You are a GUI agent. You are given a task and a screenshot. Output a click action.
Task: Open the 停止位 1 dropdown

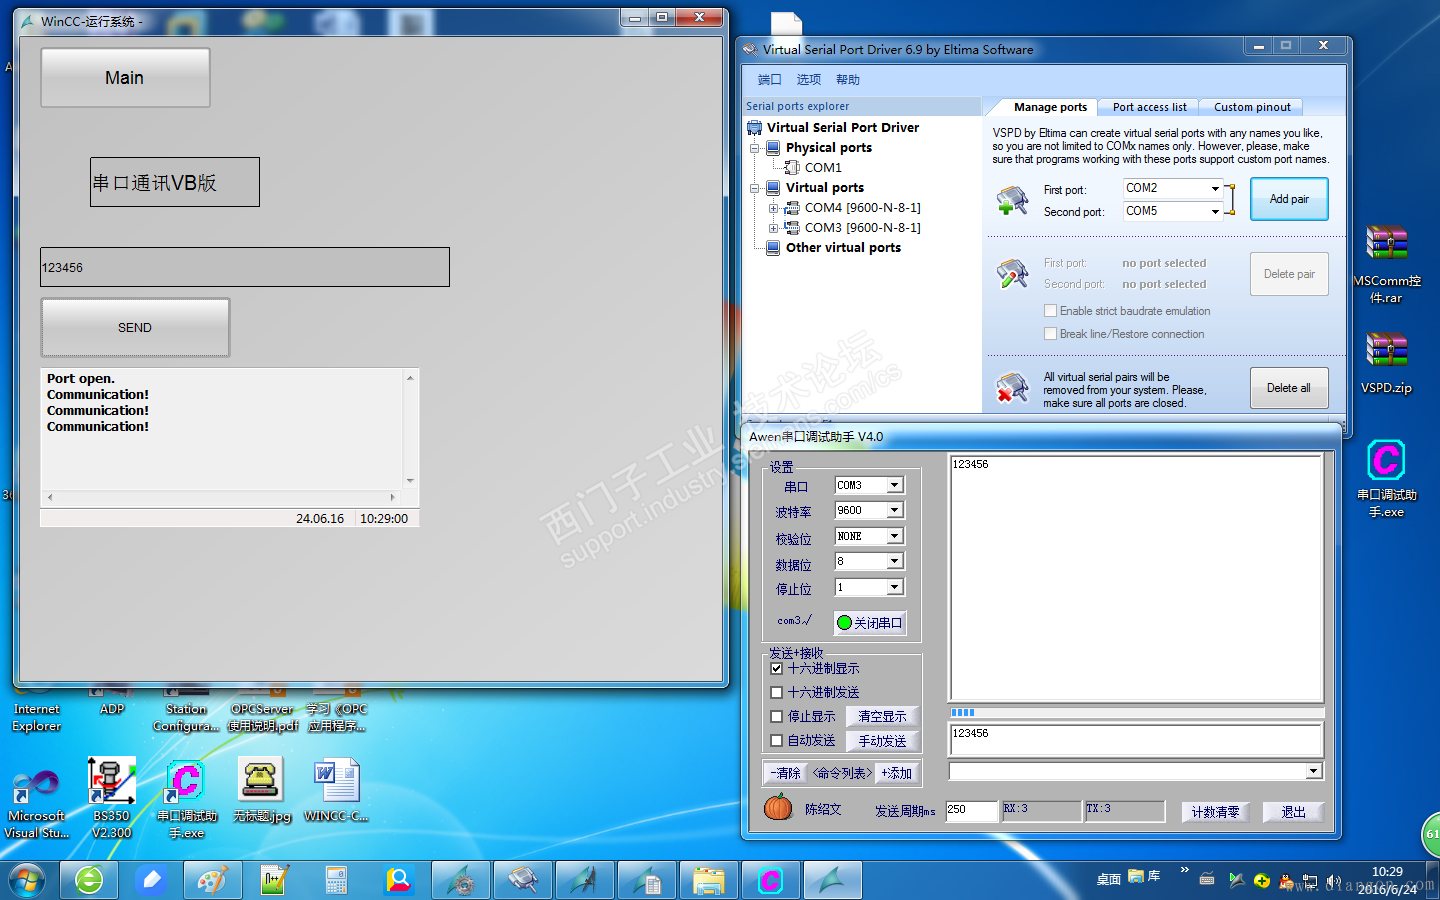click(895, 587)
